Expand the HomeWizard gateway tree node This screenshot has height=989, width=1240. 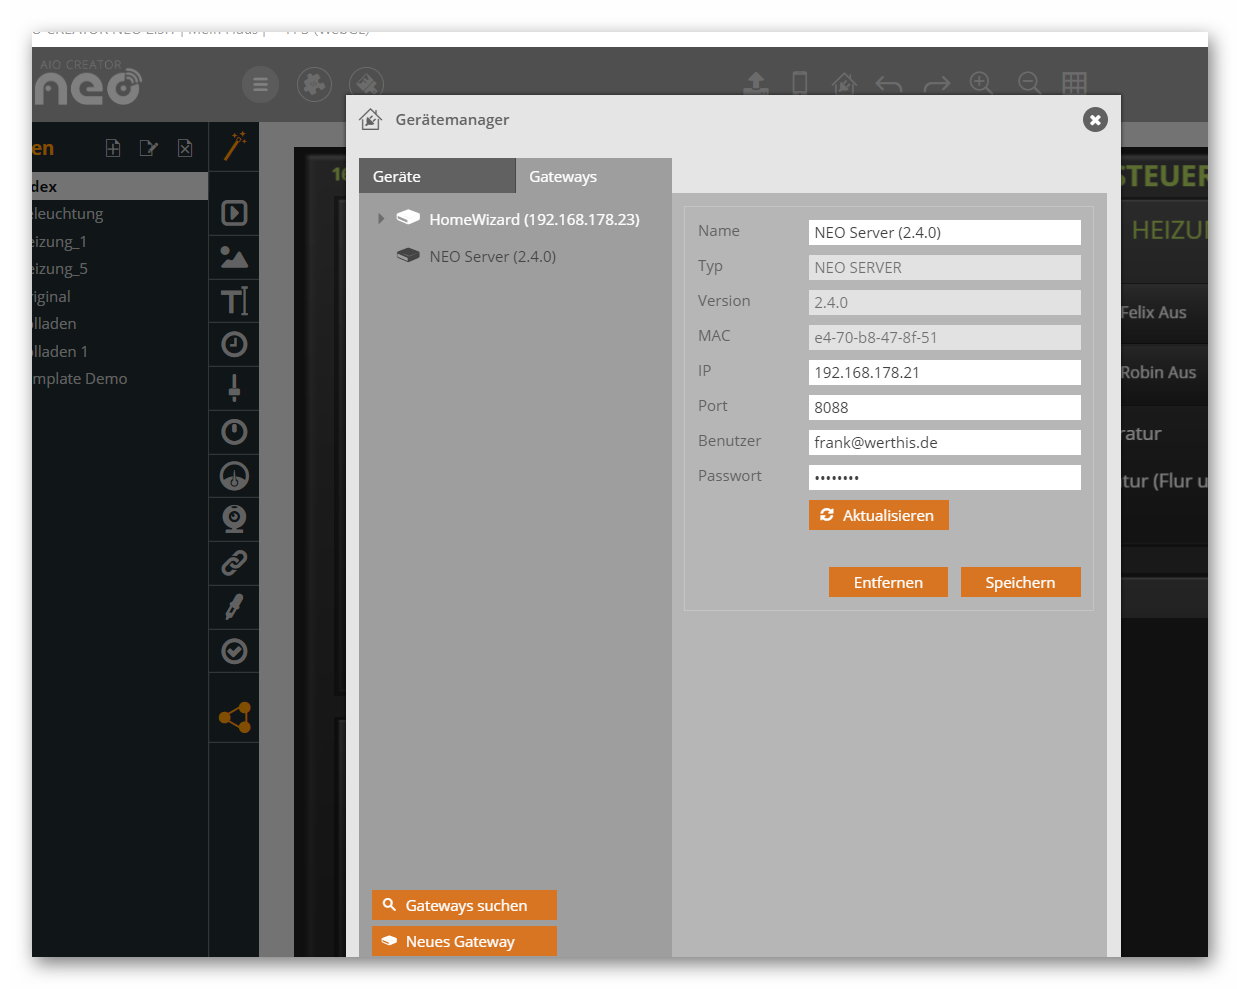click(x=380, y=219)
